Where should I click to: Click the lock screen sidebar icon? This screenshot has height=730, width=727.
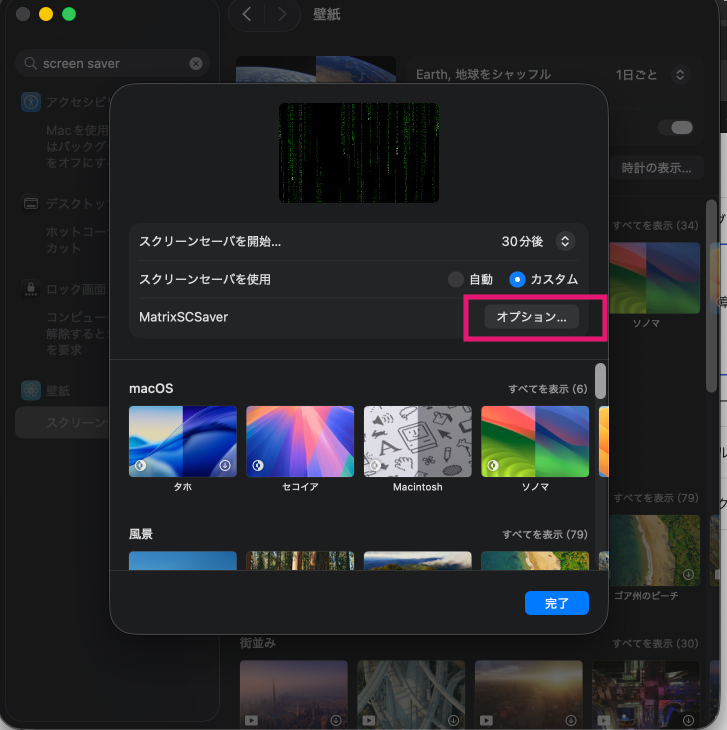pos(31,289)
